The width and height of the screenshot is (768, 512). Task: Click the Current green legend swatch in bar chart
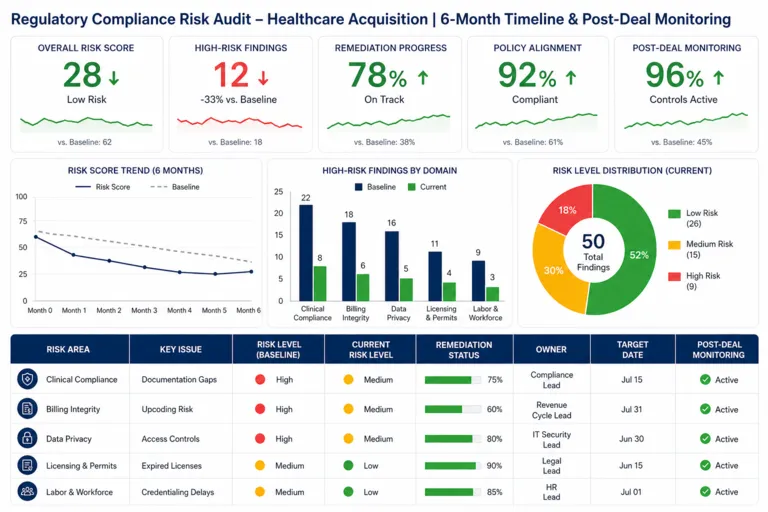click(x=412, y=187)
